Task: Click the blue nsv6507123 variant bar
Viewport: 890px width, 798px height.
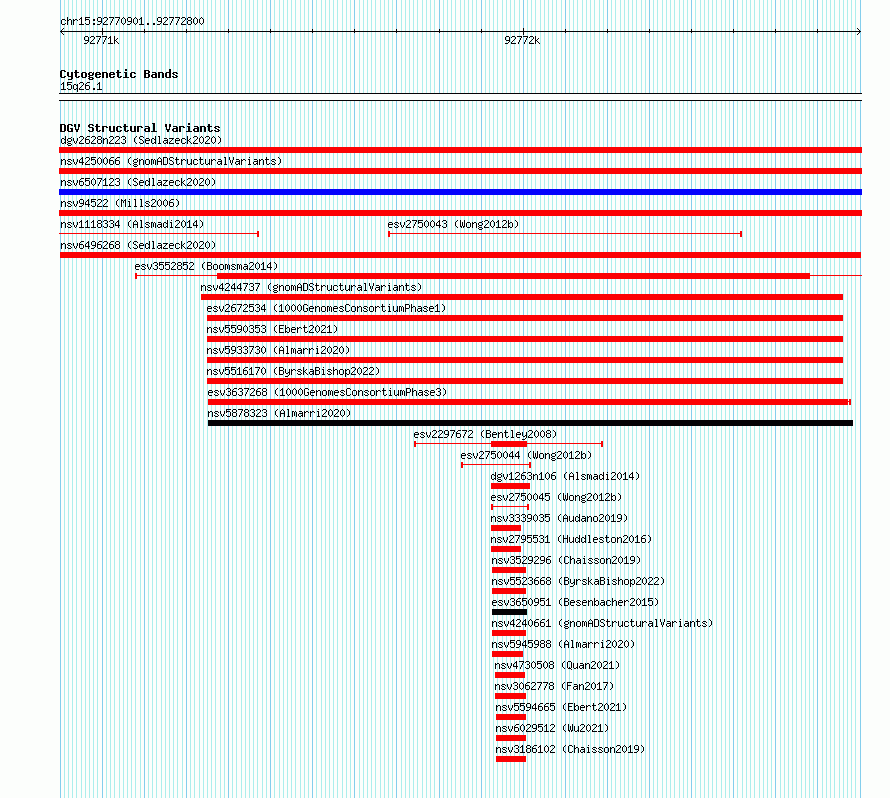Action: point(460,192)
